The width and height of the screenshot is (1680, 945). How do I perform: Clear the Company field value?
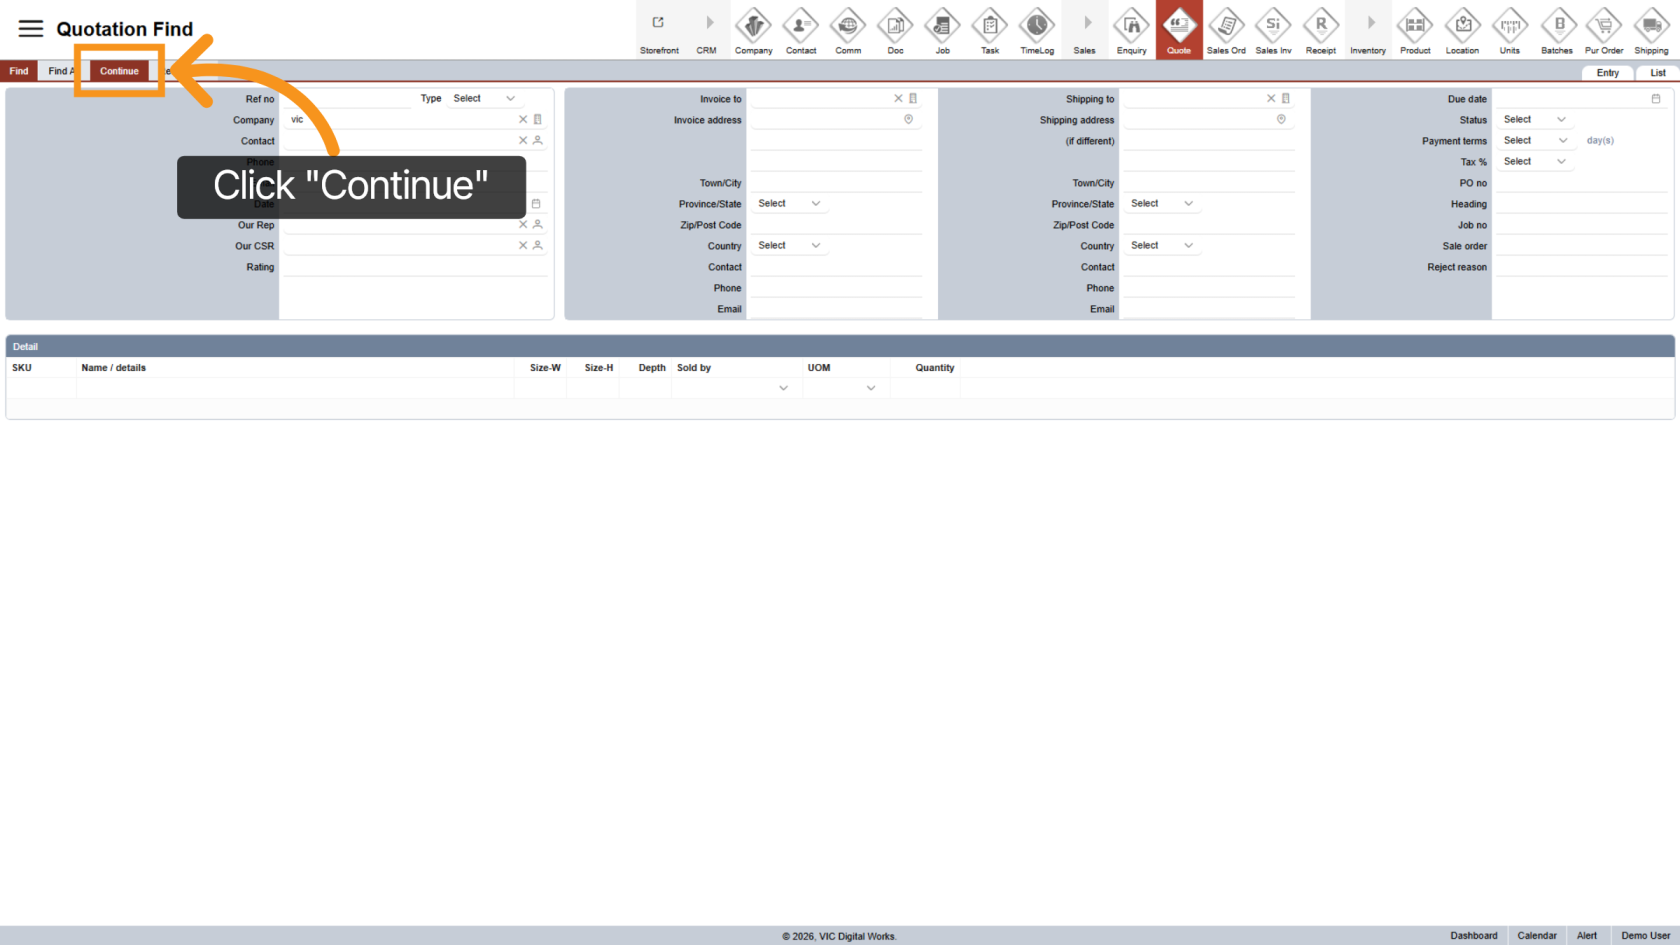pyautogui.click(x=522, y=120)
